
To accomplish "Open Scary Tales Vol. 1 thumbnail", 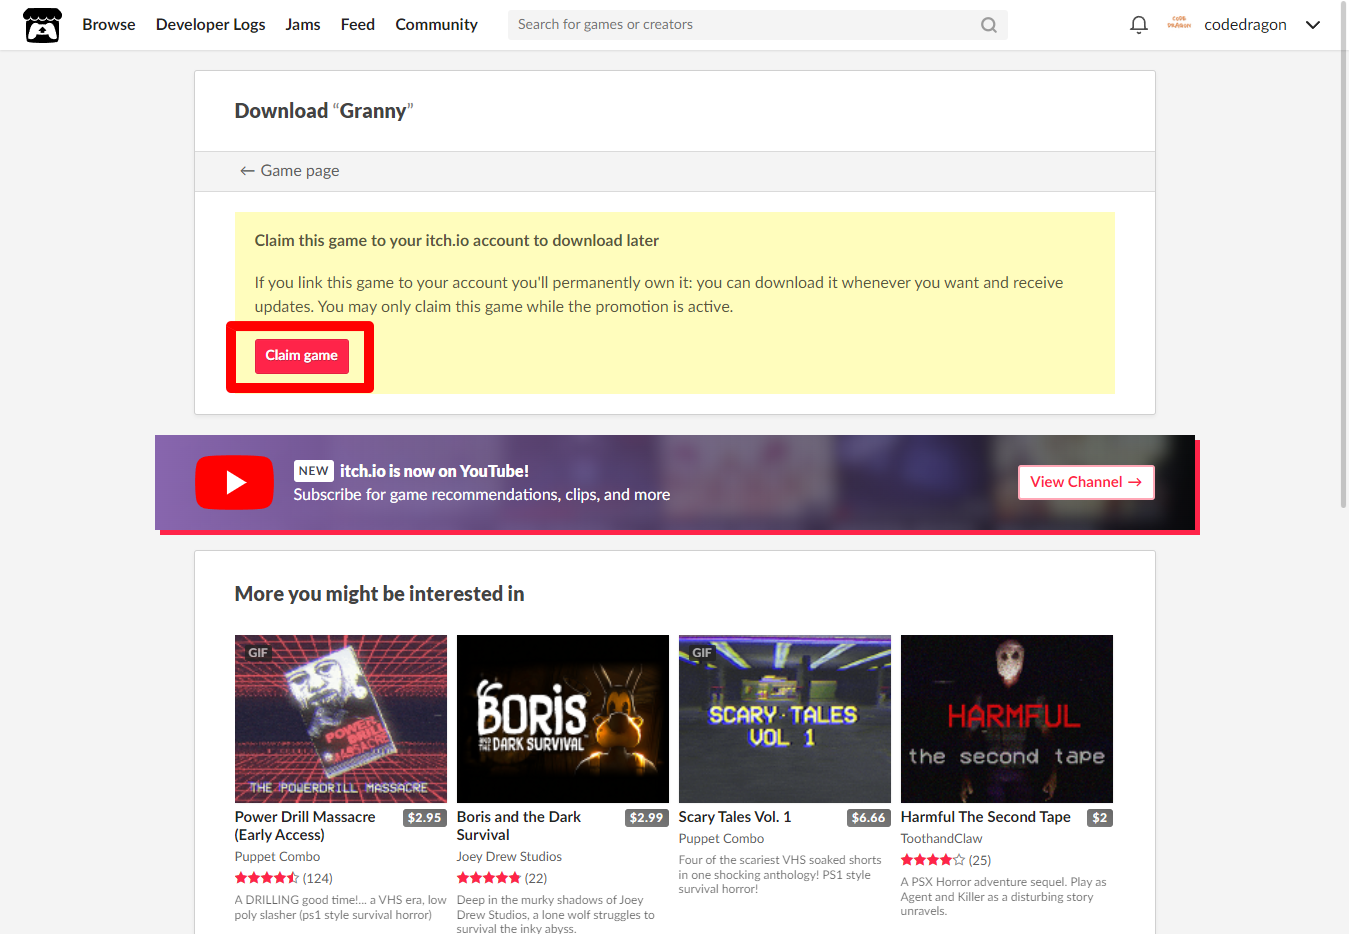I will (x=785, y=719).
